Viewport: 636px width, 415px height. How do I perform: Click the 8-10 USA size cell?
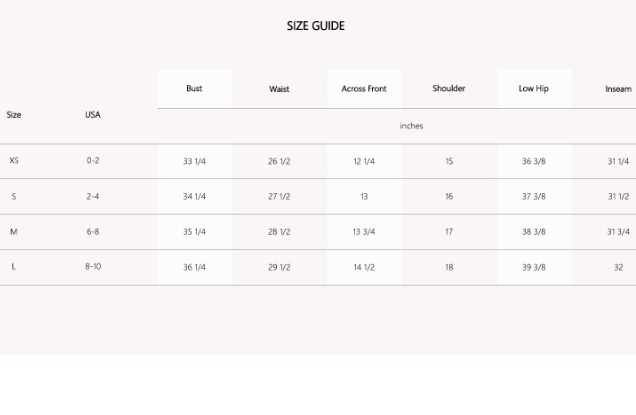[x=93, y=267]
